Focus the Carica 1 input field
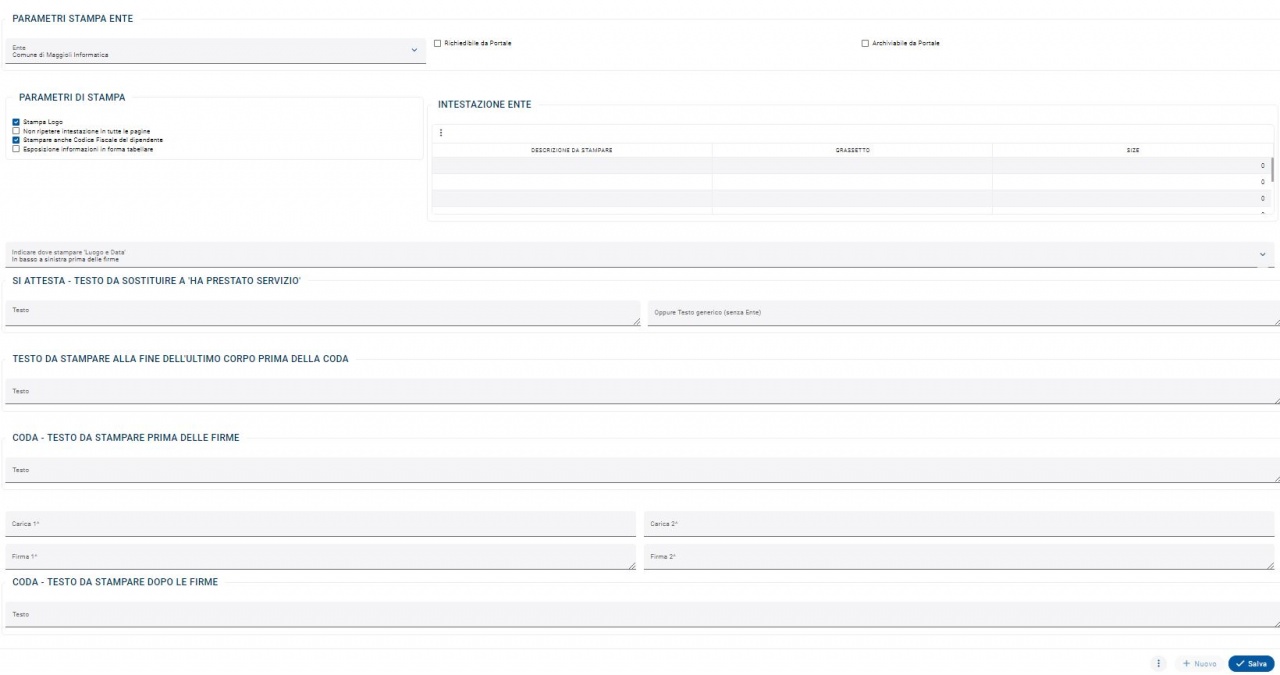The height and width of the screenshot is (675, 1280). coord(320,524)
